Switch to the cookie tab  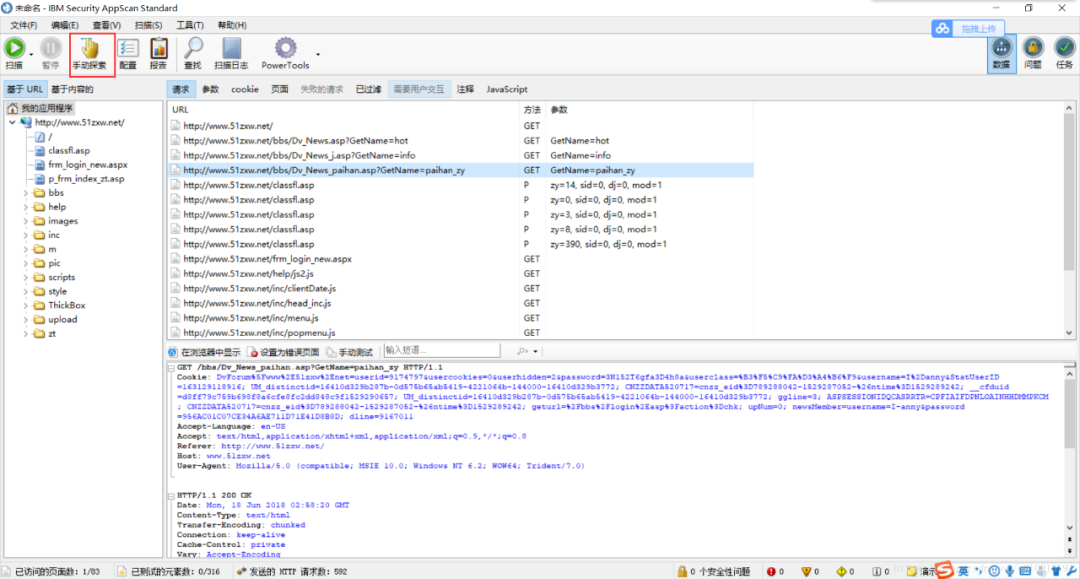pyautogui.click(x=245, y=90)
